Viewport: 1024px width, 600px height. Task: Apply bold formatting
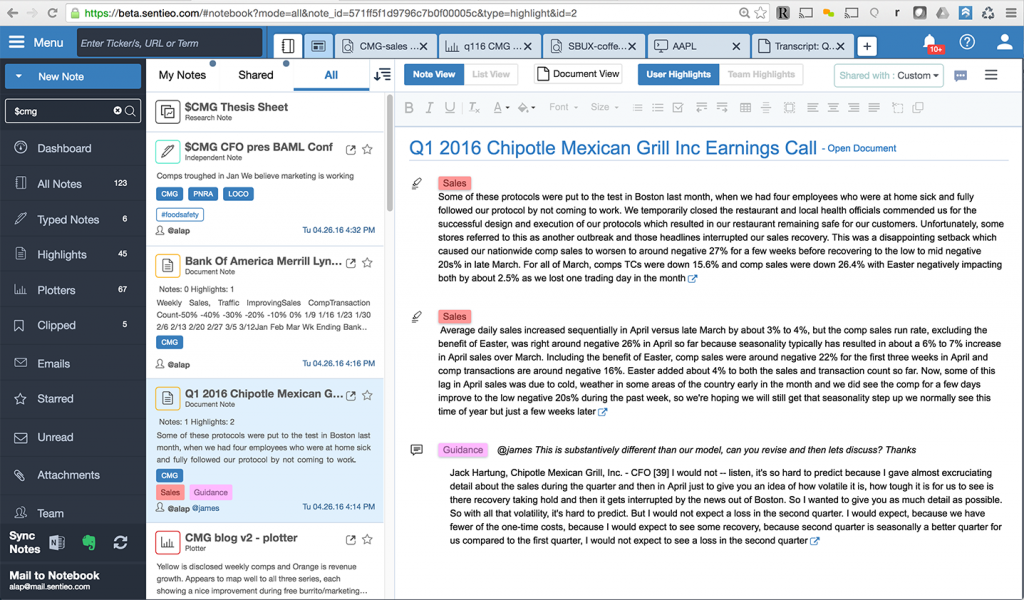pos(409,108)
